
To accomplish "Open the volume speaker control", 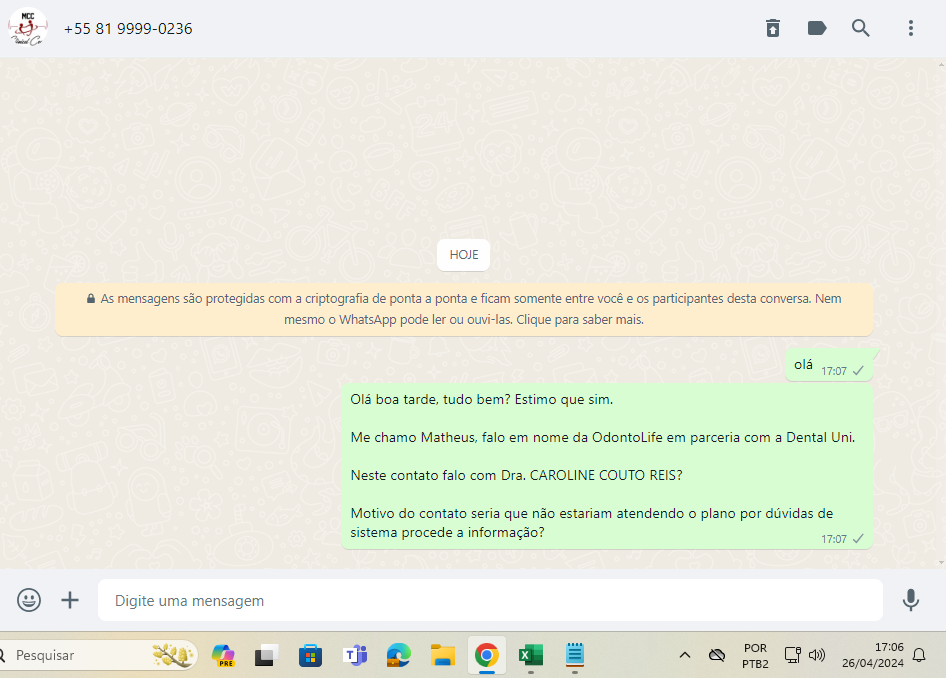I will [x=817, y=655].
